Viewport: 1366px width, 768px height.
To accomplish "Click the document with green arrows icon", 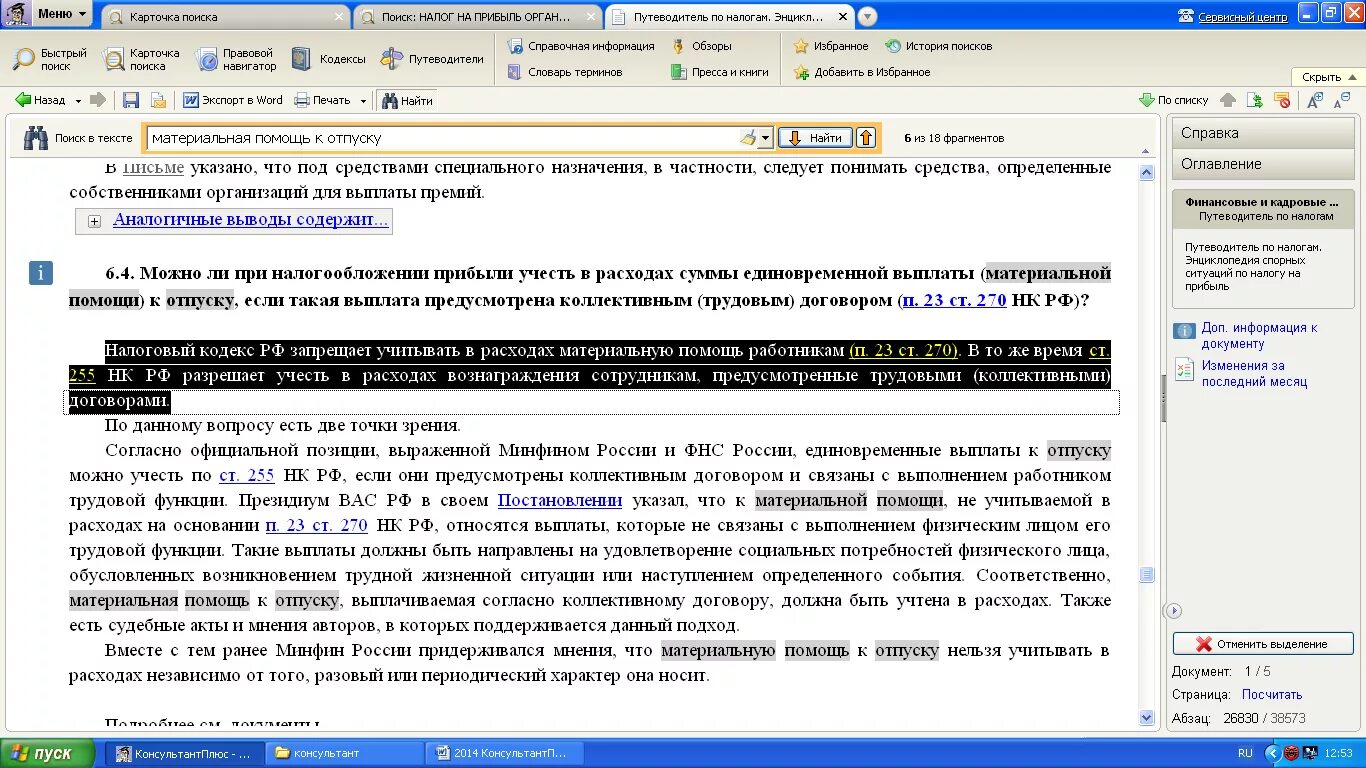I will pos(1255,100).
